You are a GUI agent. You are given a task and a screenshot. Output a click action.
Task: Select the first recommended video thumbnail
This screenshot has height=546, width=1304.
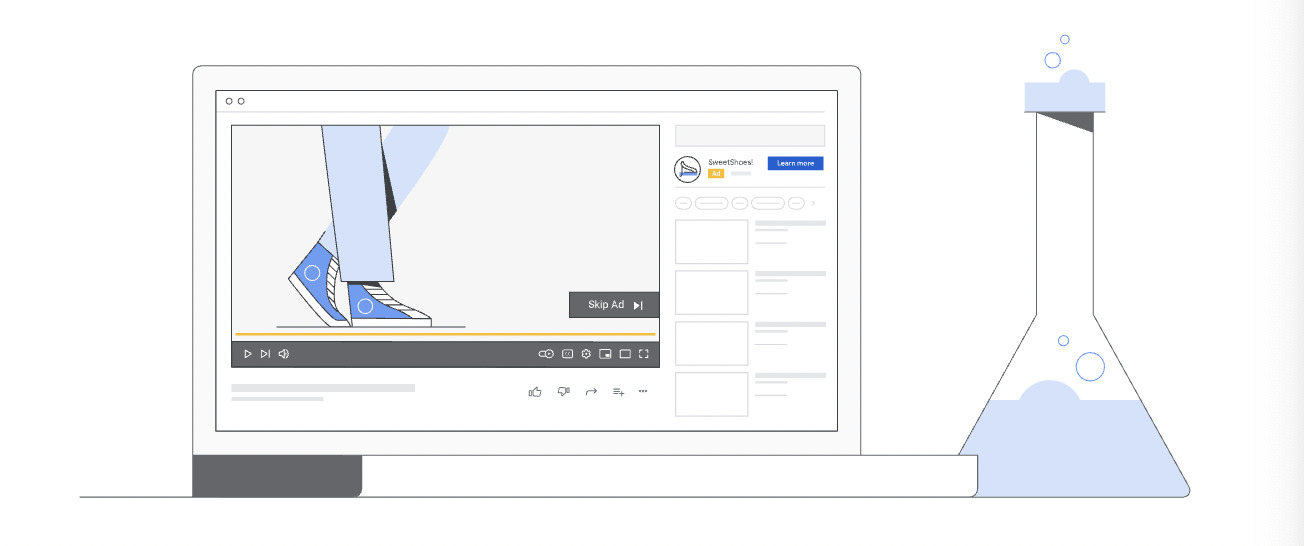click(711, 242)
